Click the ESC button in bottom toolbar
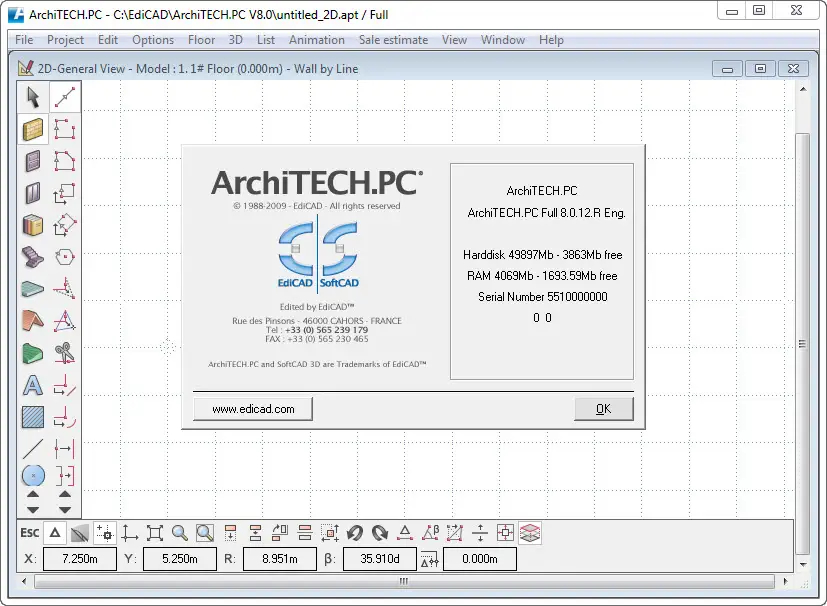The width and height of the screenshot is (827, 606). [x=30, y=533]
